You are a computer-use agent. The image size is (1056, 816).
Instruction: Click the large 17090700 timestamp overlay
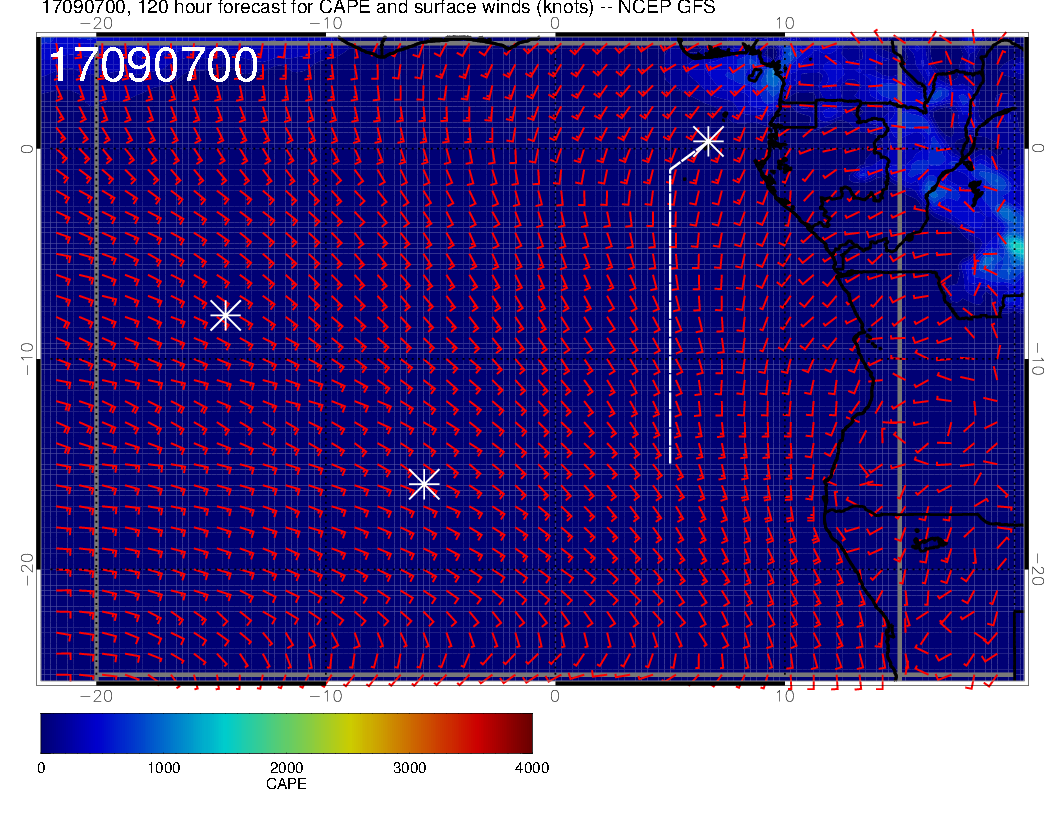coord(154,65)
